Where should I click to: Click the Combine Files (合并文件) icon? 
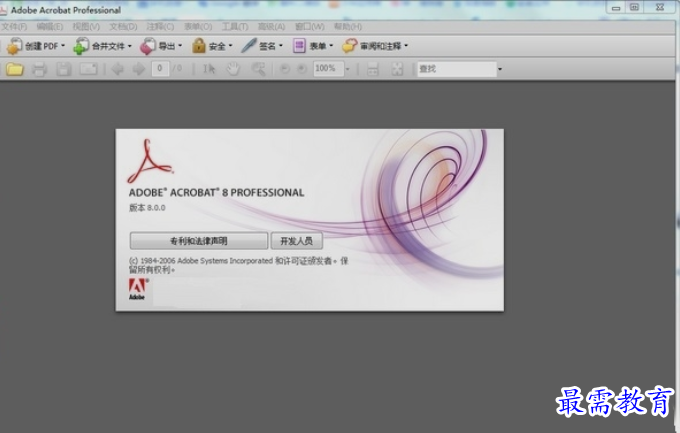point(81,46)
